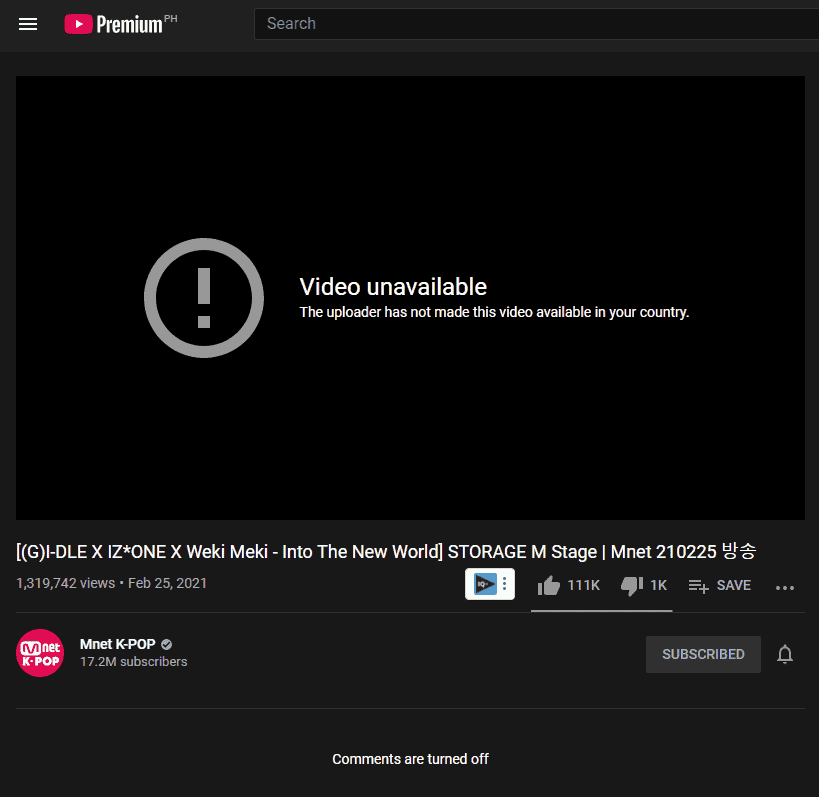Click the blue extension play icon
The width and height of the screenshot is (819, 797).
[x=485, y=583]
